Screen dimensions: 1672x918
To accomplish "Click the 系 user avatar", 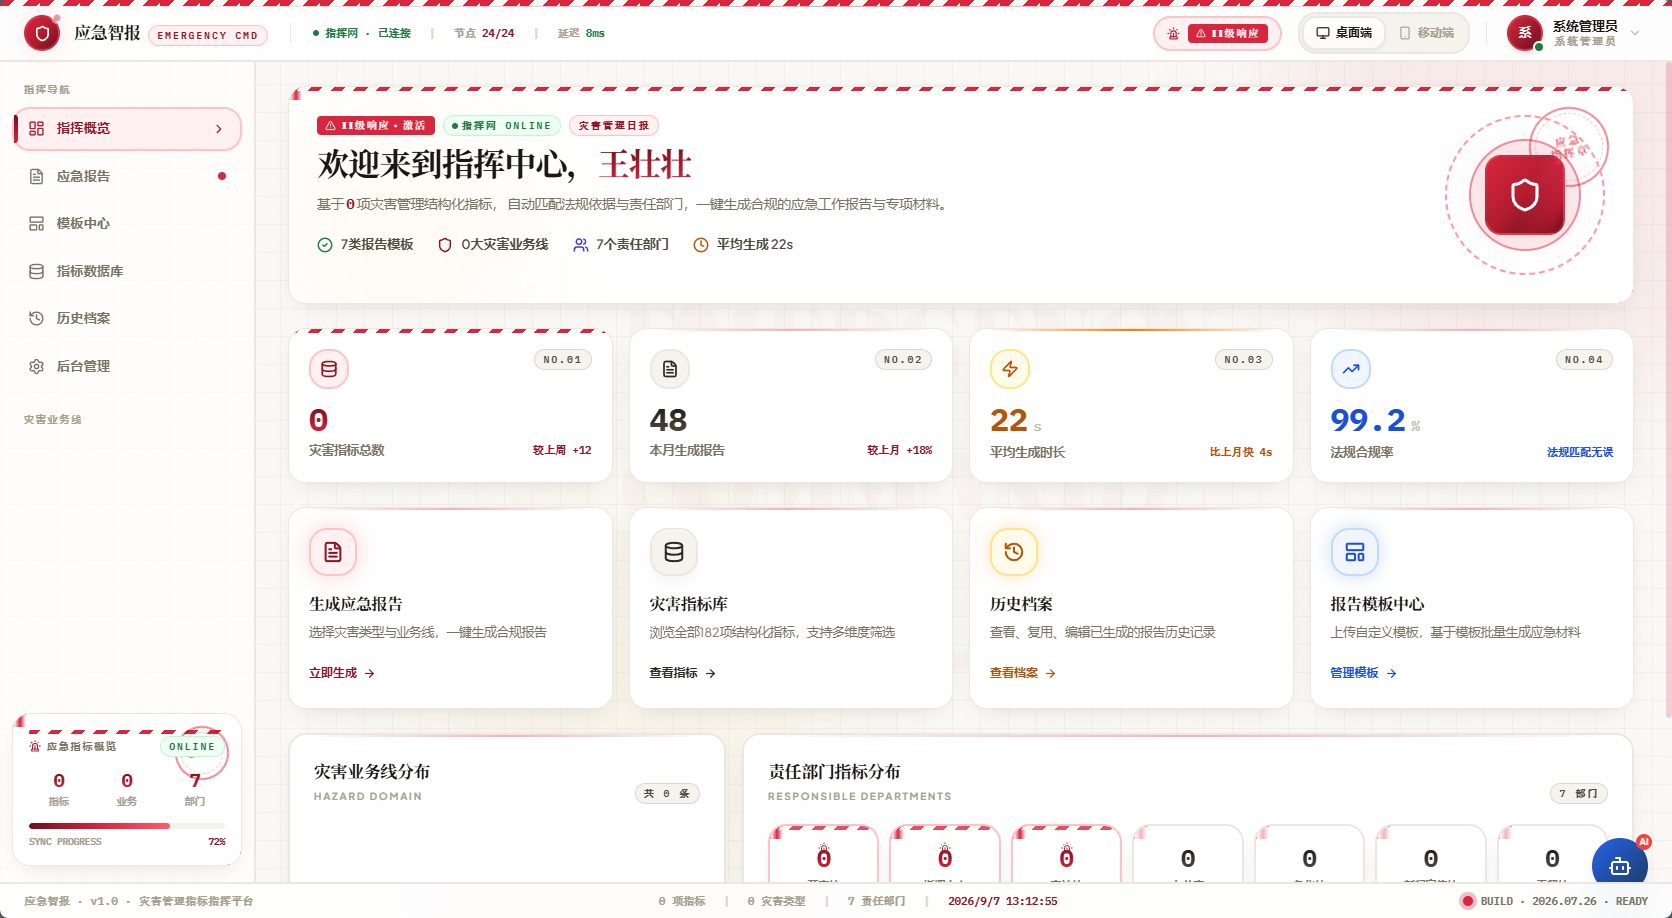I will click(x=1525, y=33).
